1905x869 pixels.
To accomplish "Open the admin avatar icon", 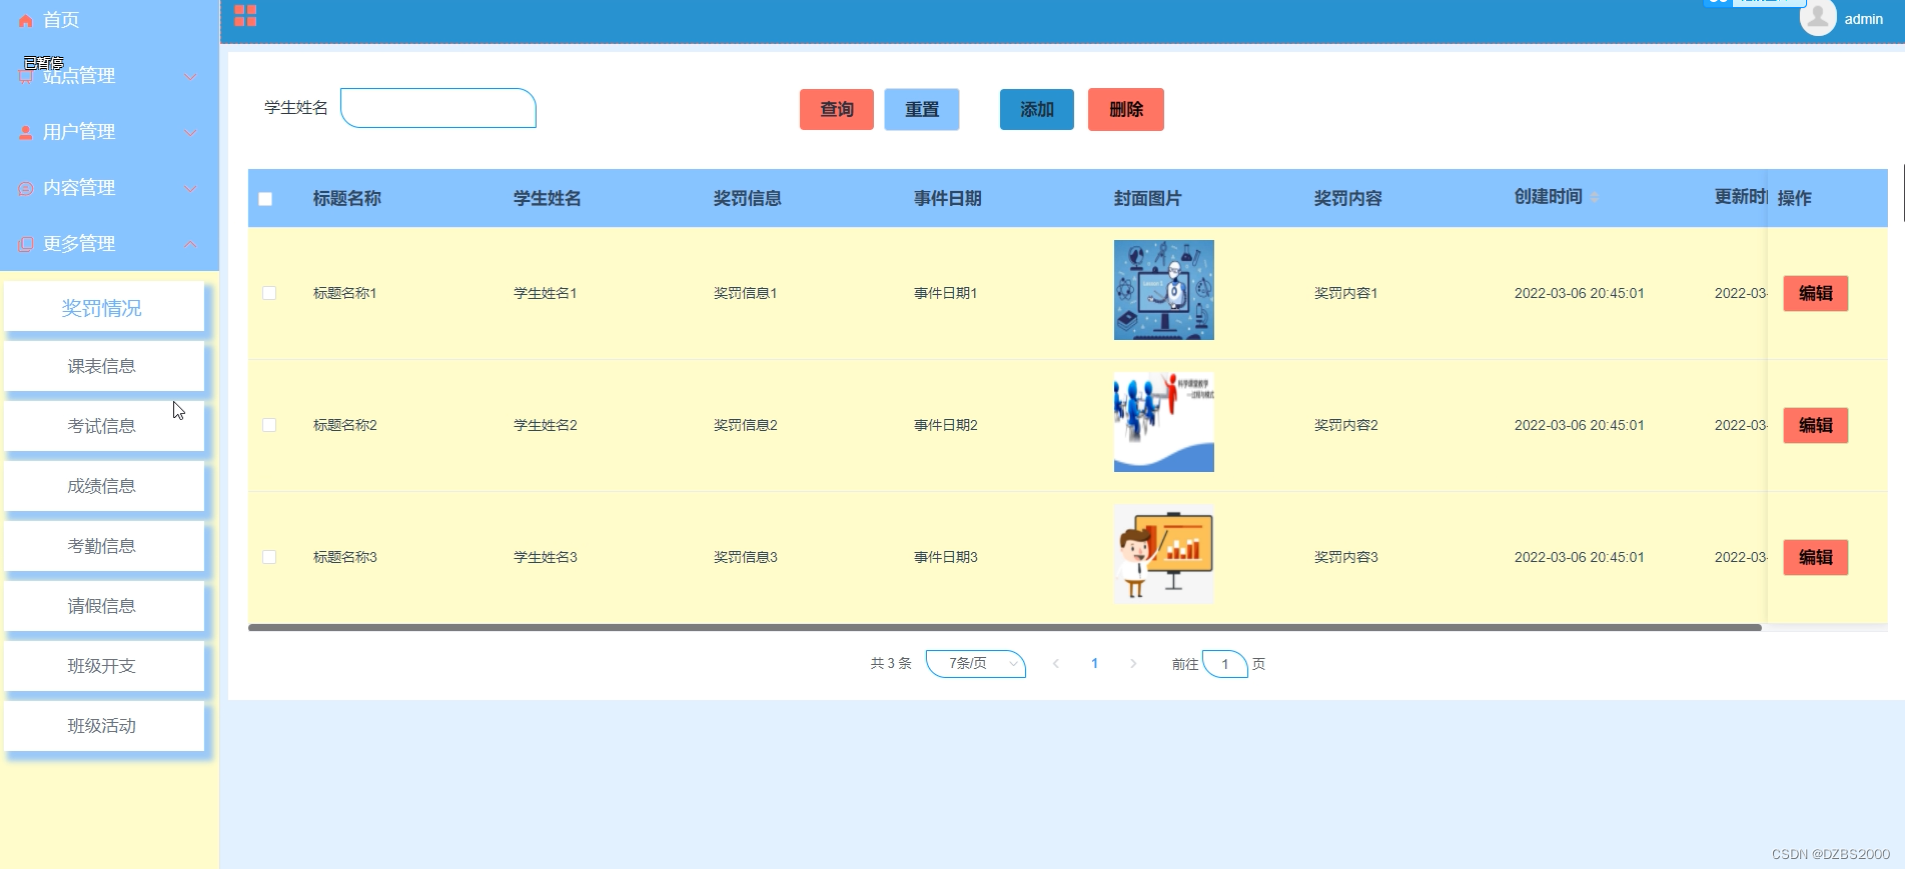I will coord(1818,17).
